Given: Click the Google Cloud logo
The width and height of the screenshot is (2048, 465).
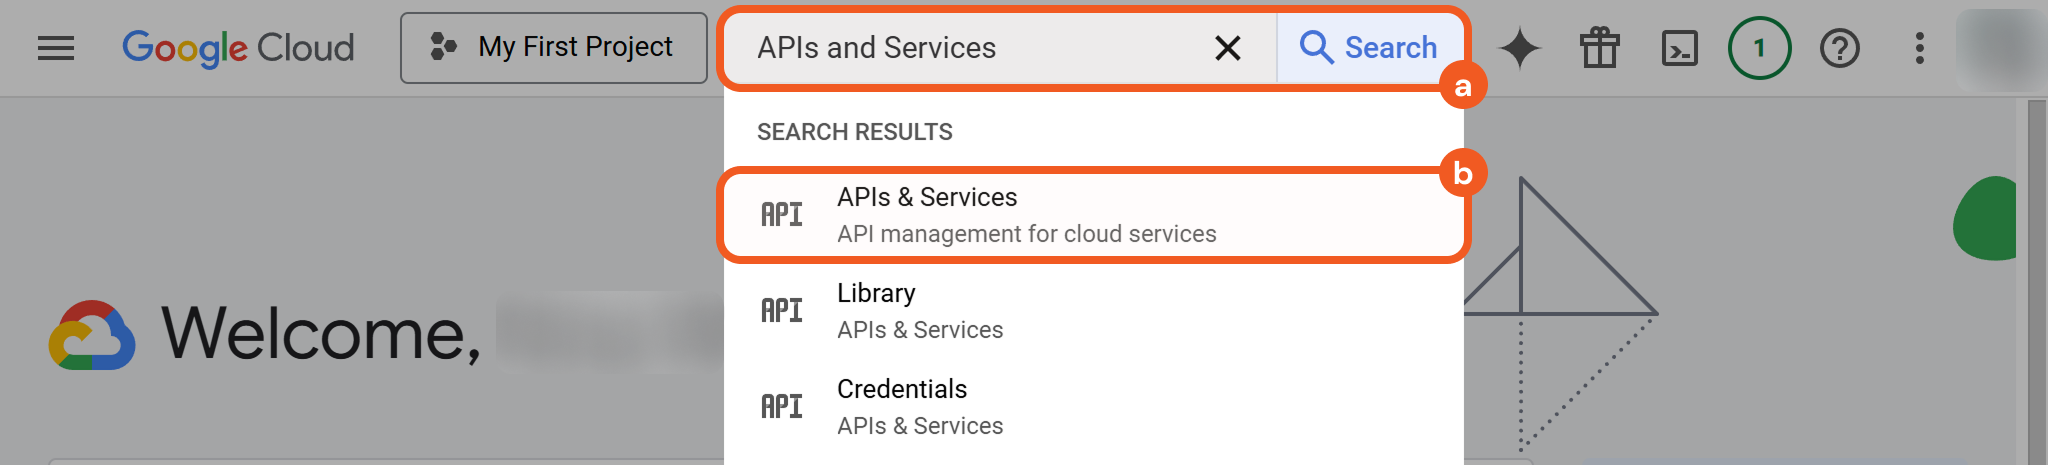Looking at the screenshot, I should pyautogui.click(x=238, y=48).
